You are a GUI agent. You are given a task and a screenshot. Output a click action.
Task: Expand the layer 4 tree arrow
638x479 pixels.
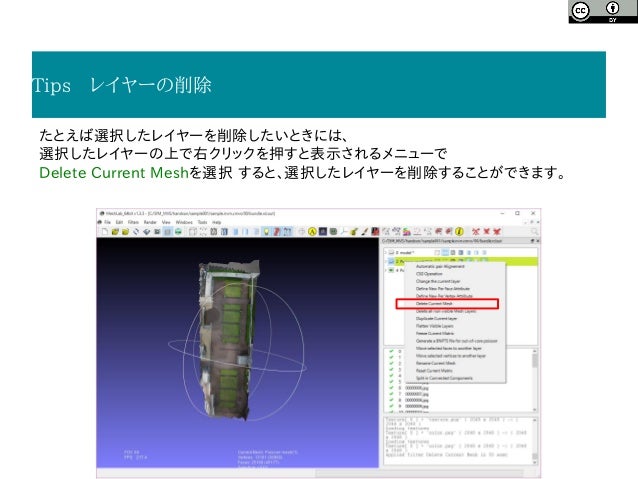pos(386,270)
